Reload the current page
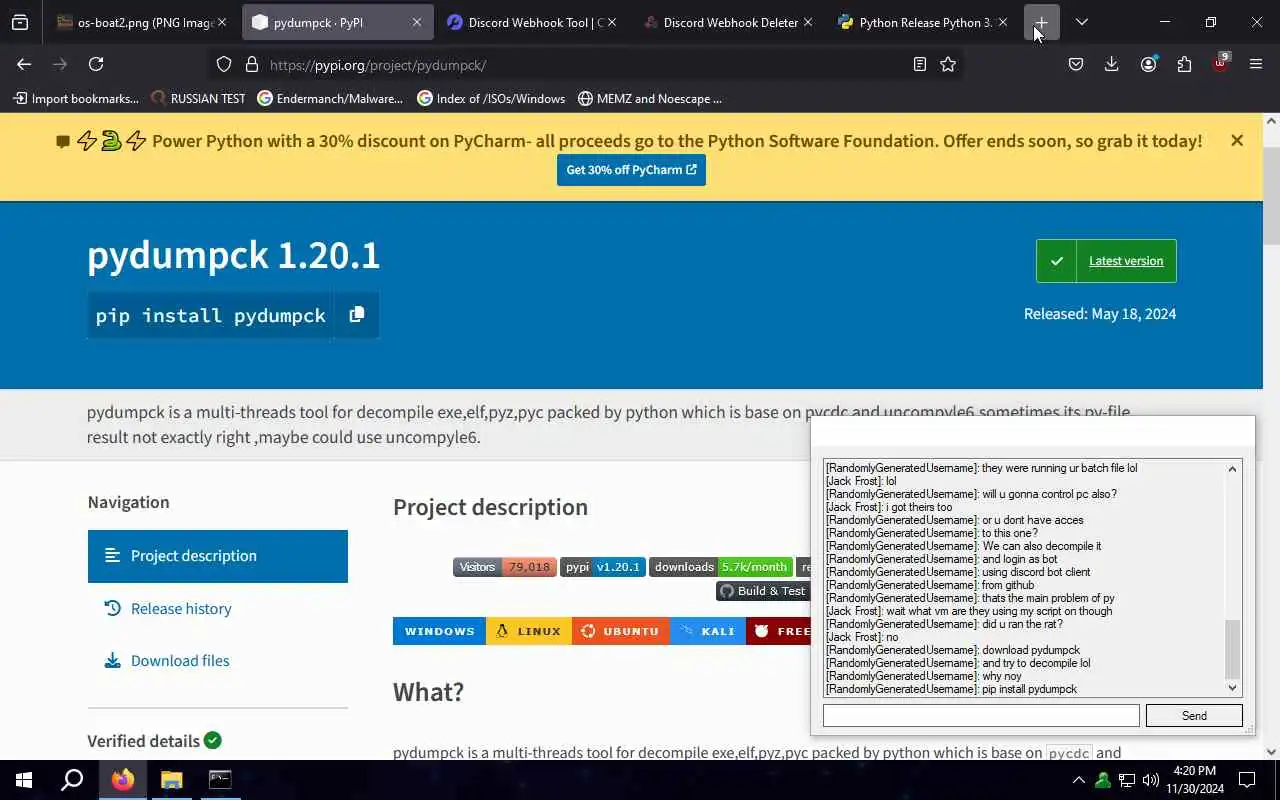1280x800 pixels. click(96, 64)
